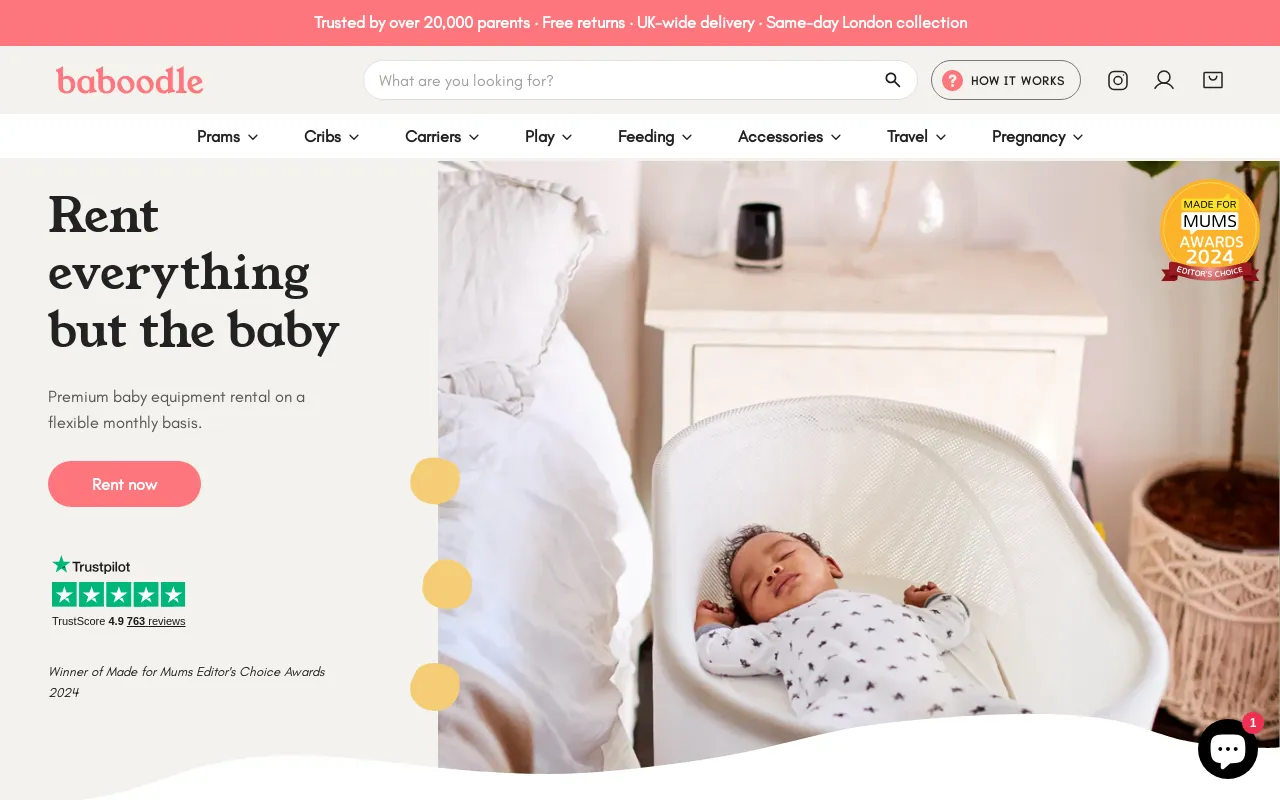Image resolution: width=1280 pixels, height=800 pixels.
Task: View the shopping cart icon
Action: [1213, 80]
